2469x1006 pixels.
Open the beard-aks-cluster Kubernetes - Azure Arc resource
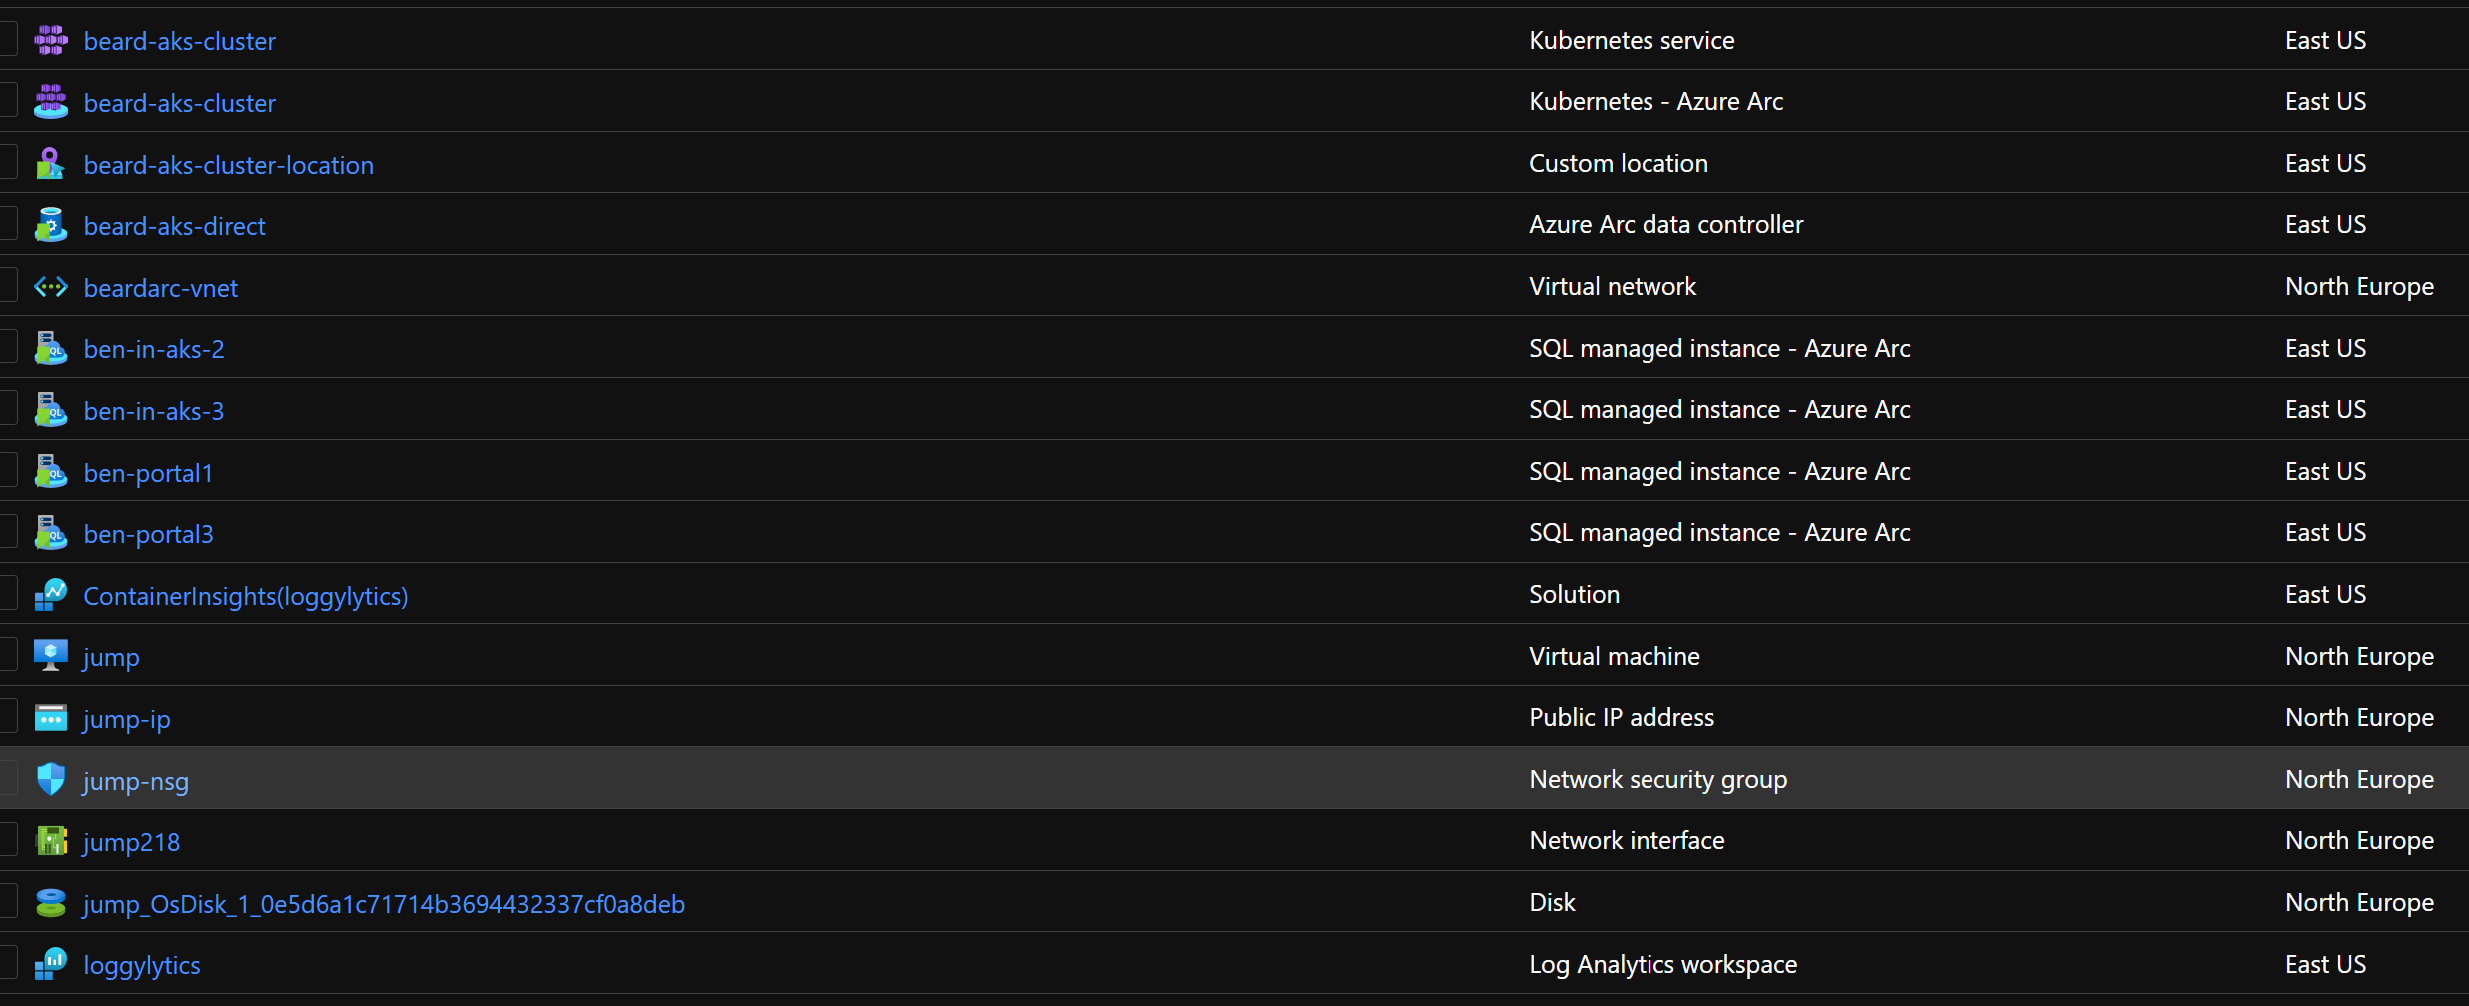pyautogui.click(x=180, y=103)
